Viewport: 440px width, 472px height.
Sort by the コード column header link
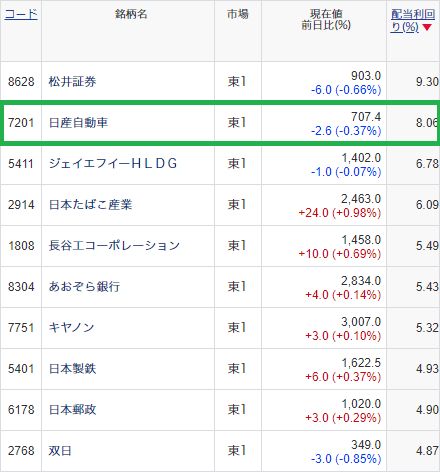pos(21,14)
